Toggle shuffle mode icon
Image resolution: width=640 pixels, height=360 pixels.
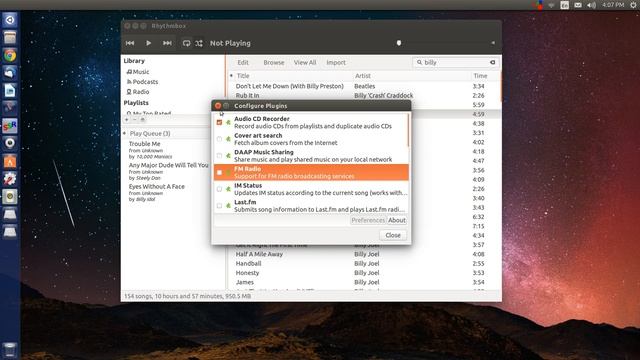click(199, 43)
